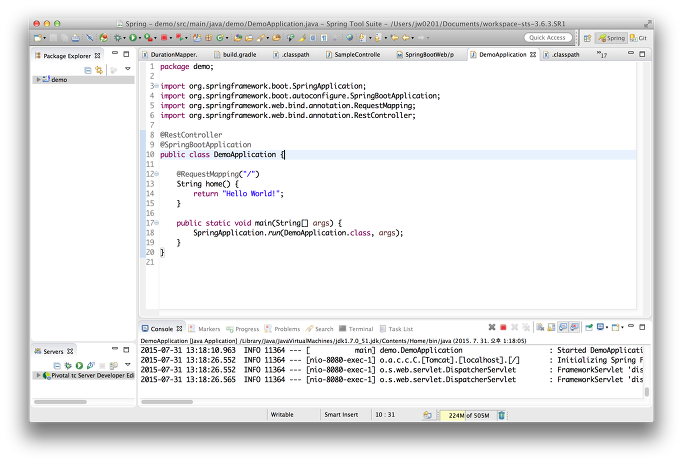
Task: Click Remove Launch (X) in Console toolbar
Action: click(x=514, y=327)
